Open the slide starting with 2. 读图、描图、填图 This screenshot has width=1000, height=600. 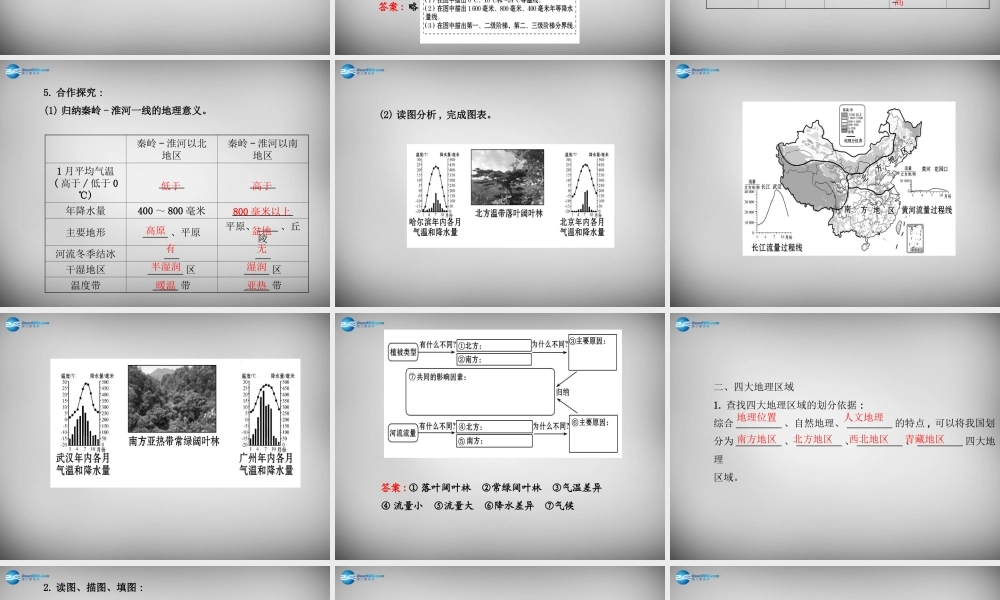165,583
